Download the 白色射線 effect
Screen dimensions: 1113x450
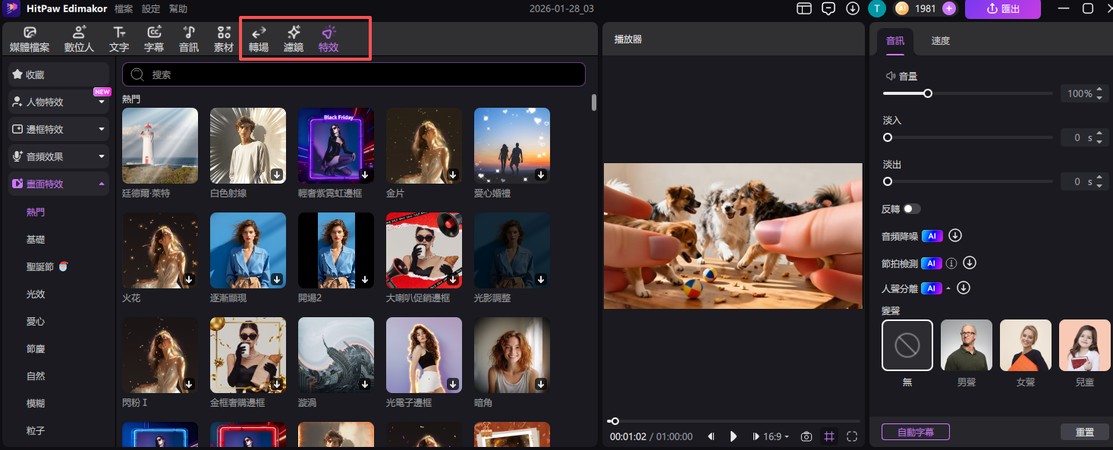[x=277, y=175]
